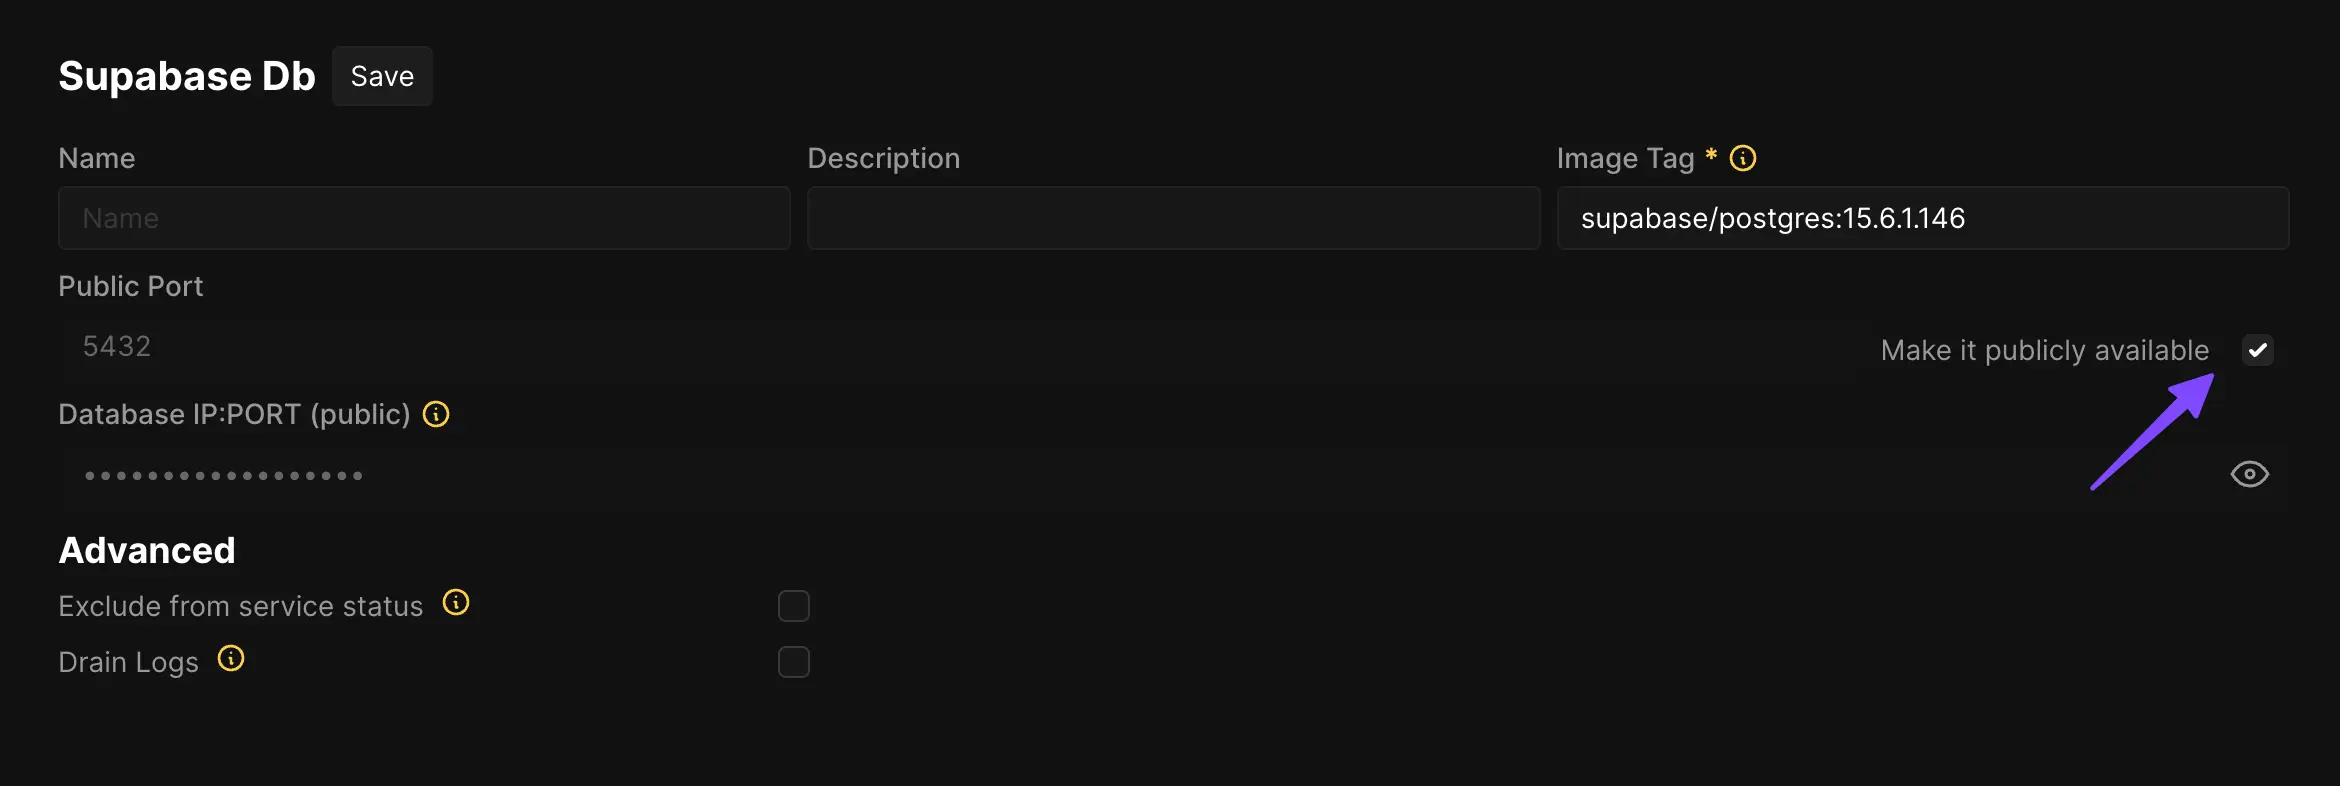Click into the Name input field
The width and height of the screenshot is (2340, 786).
[423, 218]
